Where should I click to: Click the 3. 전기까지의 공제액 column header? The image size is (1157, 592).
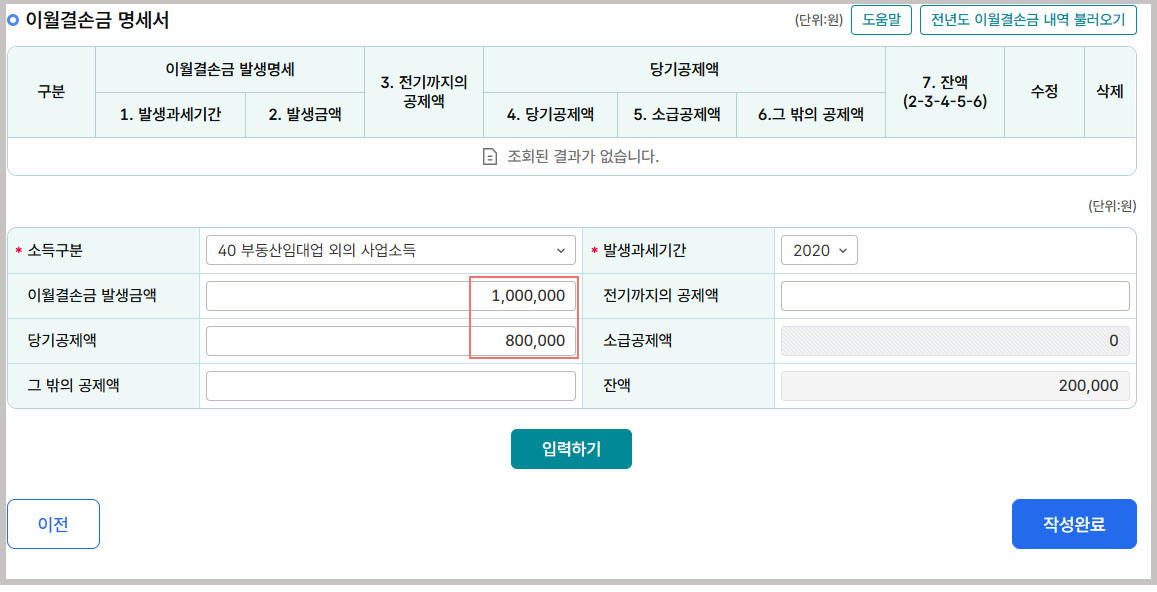(x=424, y=92)
